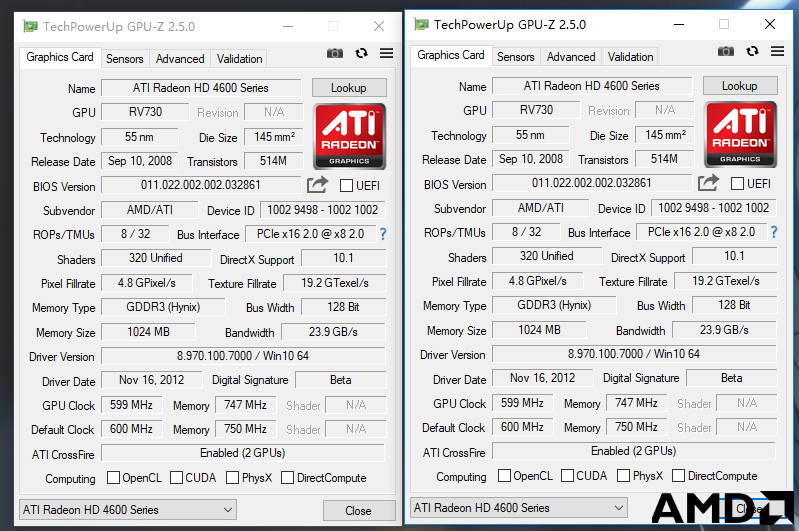Viewport: 799px width, 531px height.
Task: Select the Graphics Card tab in left window
Action: click(x=60, y=57)
